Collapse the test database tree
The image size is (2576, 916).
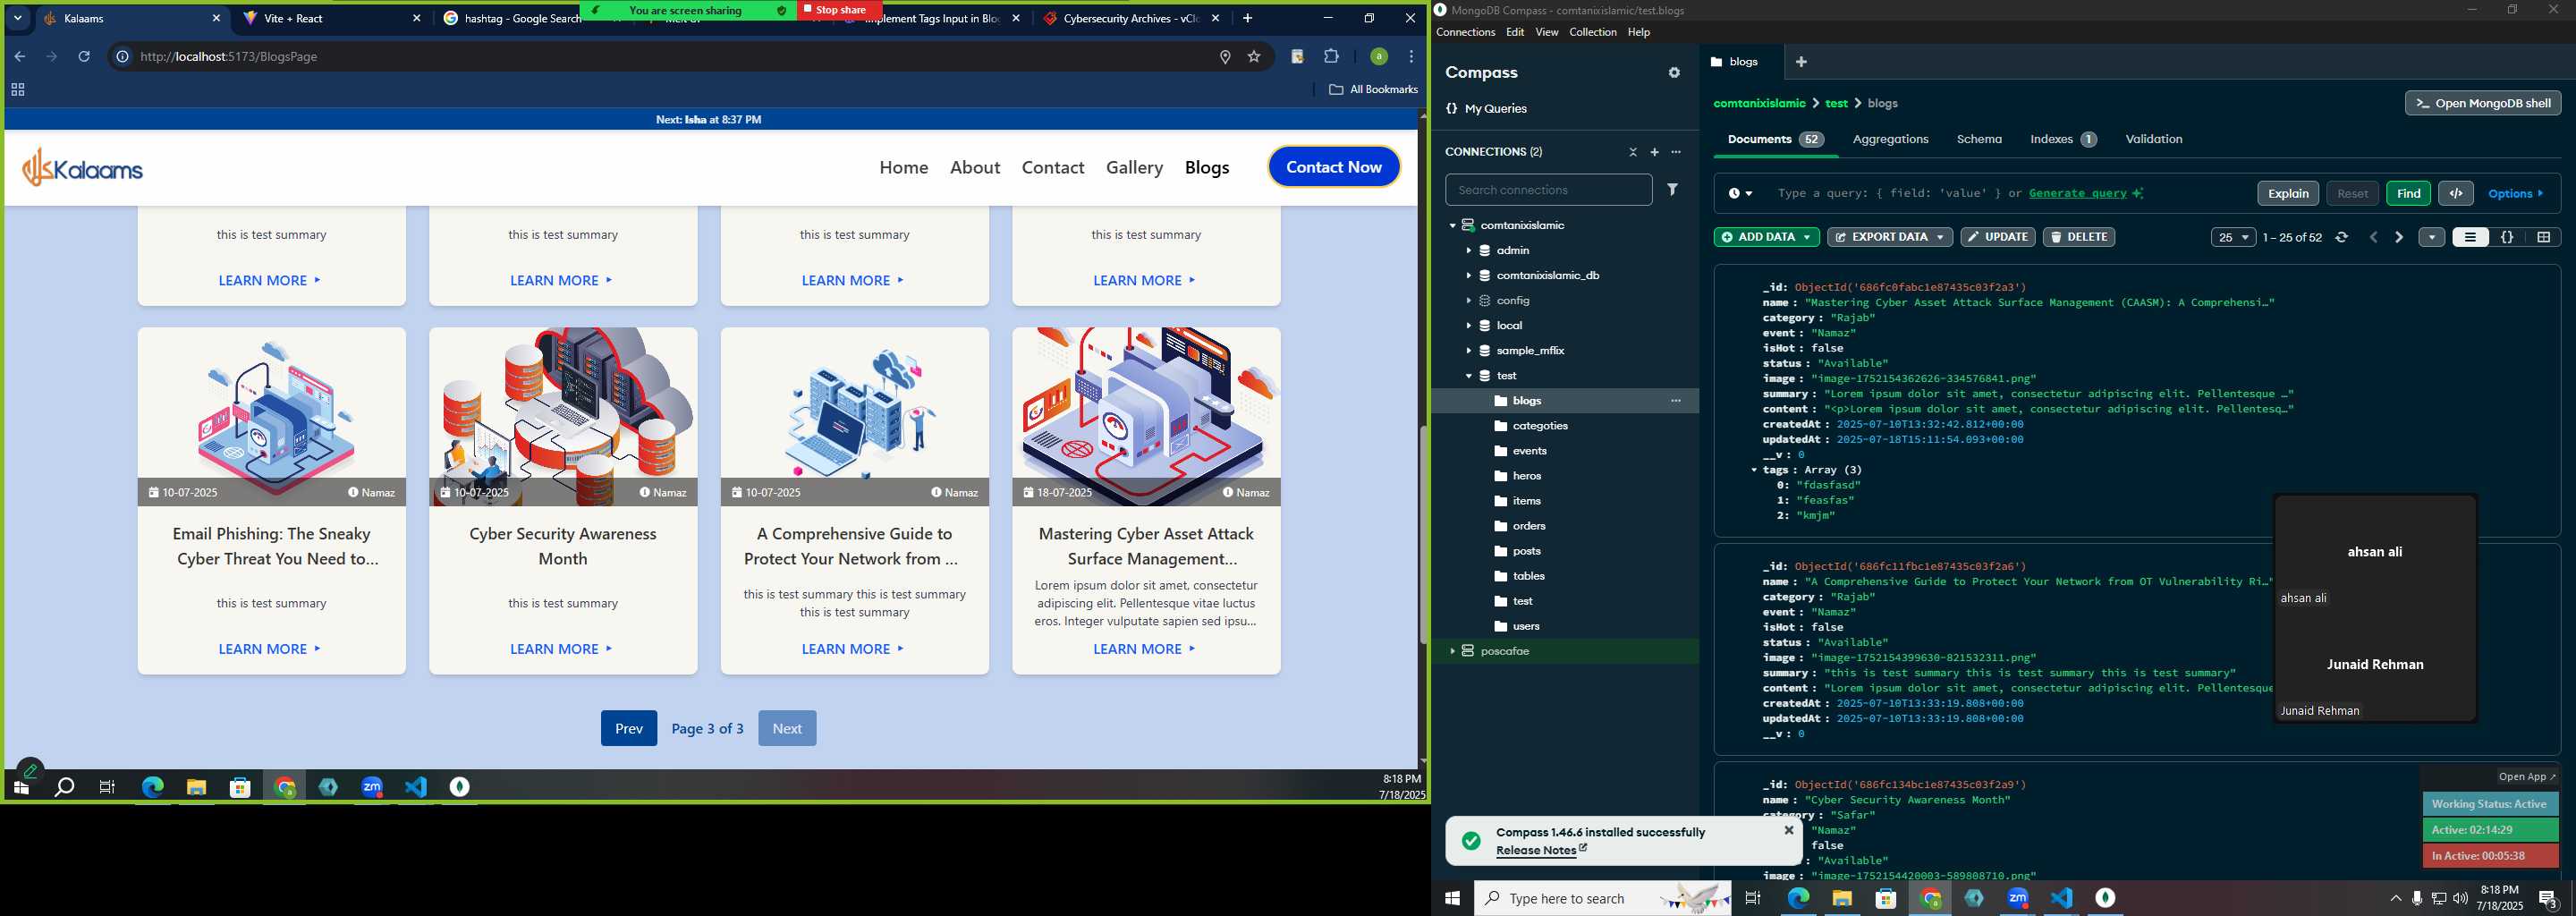point(1468,376)
